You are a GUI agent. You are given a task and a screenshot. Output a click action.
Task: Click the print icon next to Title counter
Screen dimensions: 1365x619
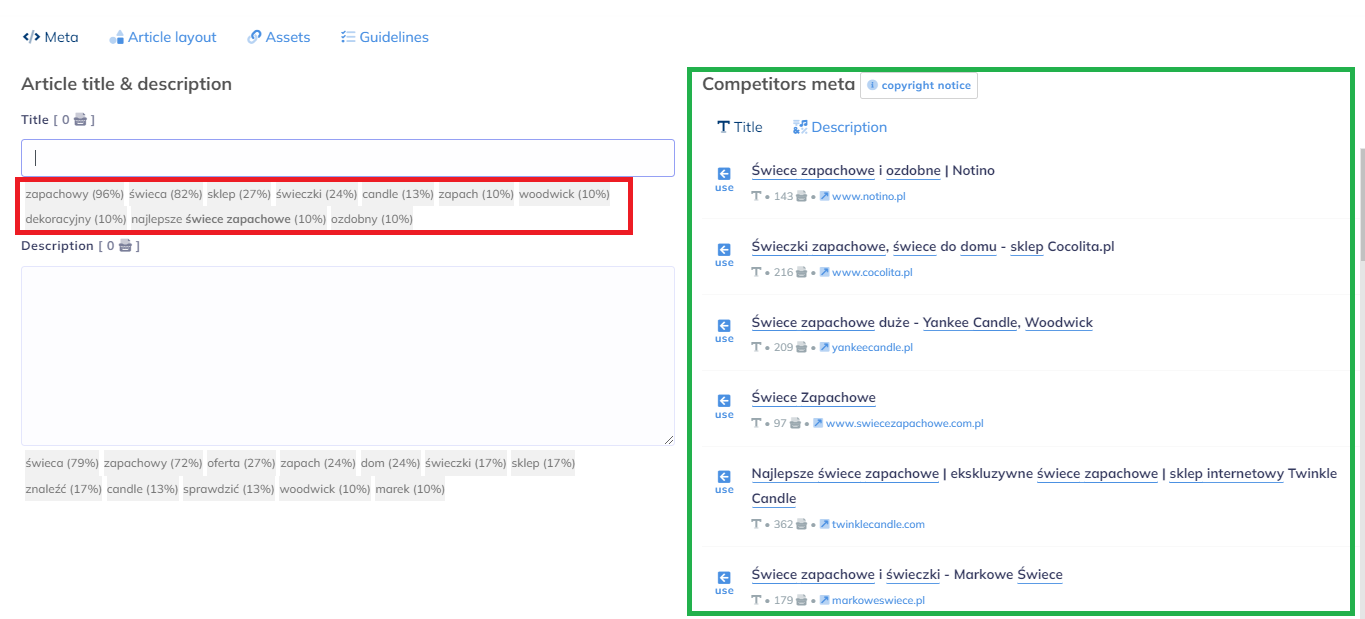point(81,120)
